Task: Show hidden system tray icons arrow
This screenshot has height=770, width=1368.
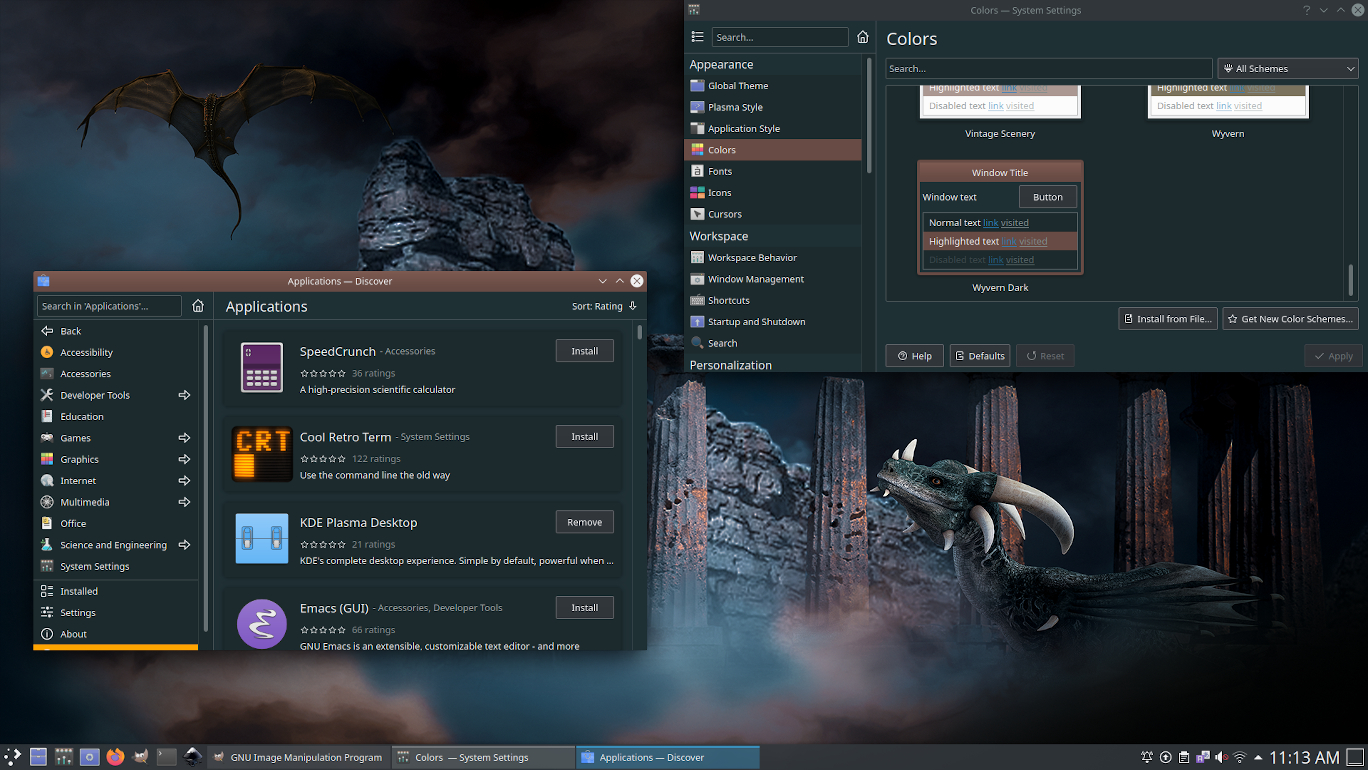Action: click(1258, 757)
